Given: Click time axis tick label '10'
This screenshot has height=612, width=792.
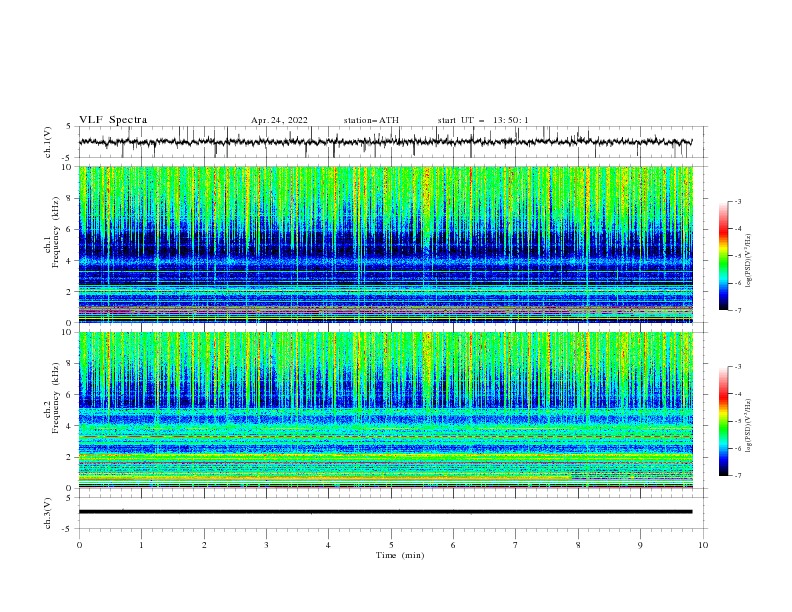Looking at the screenshot, I should coord(703,545).
